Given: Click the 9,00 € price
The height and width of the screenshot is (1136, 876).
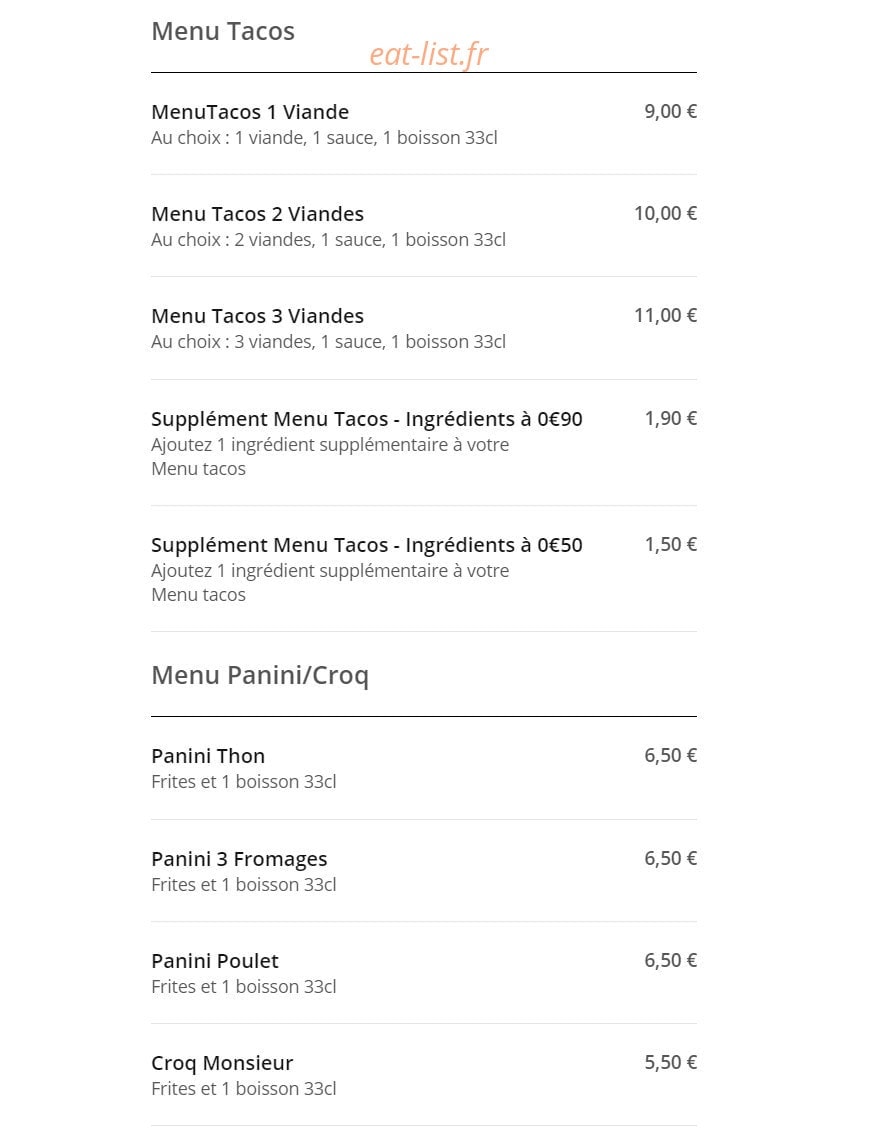Looking at the screenshot, I should 671,112.
